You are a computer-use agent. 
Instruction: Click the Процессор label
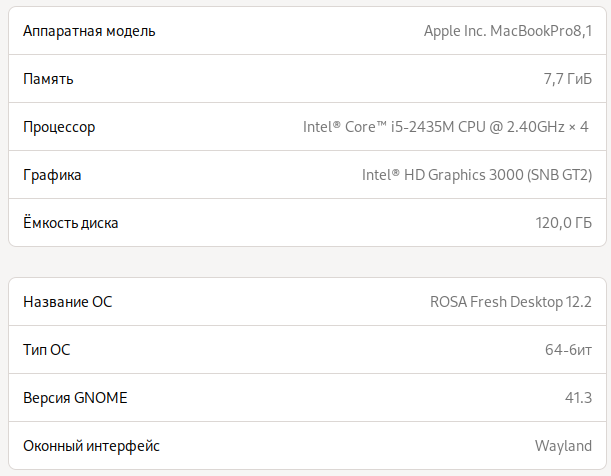click(59, 127)
